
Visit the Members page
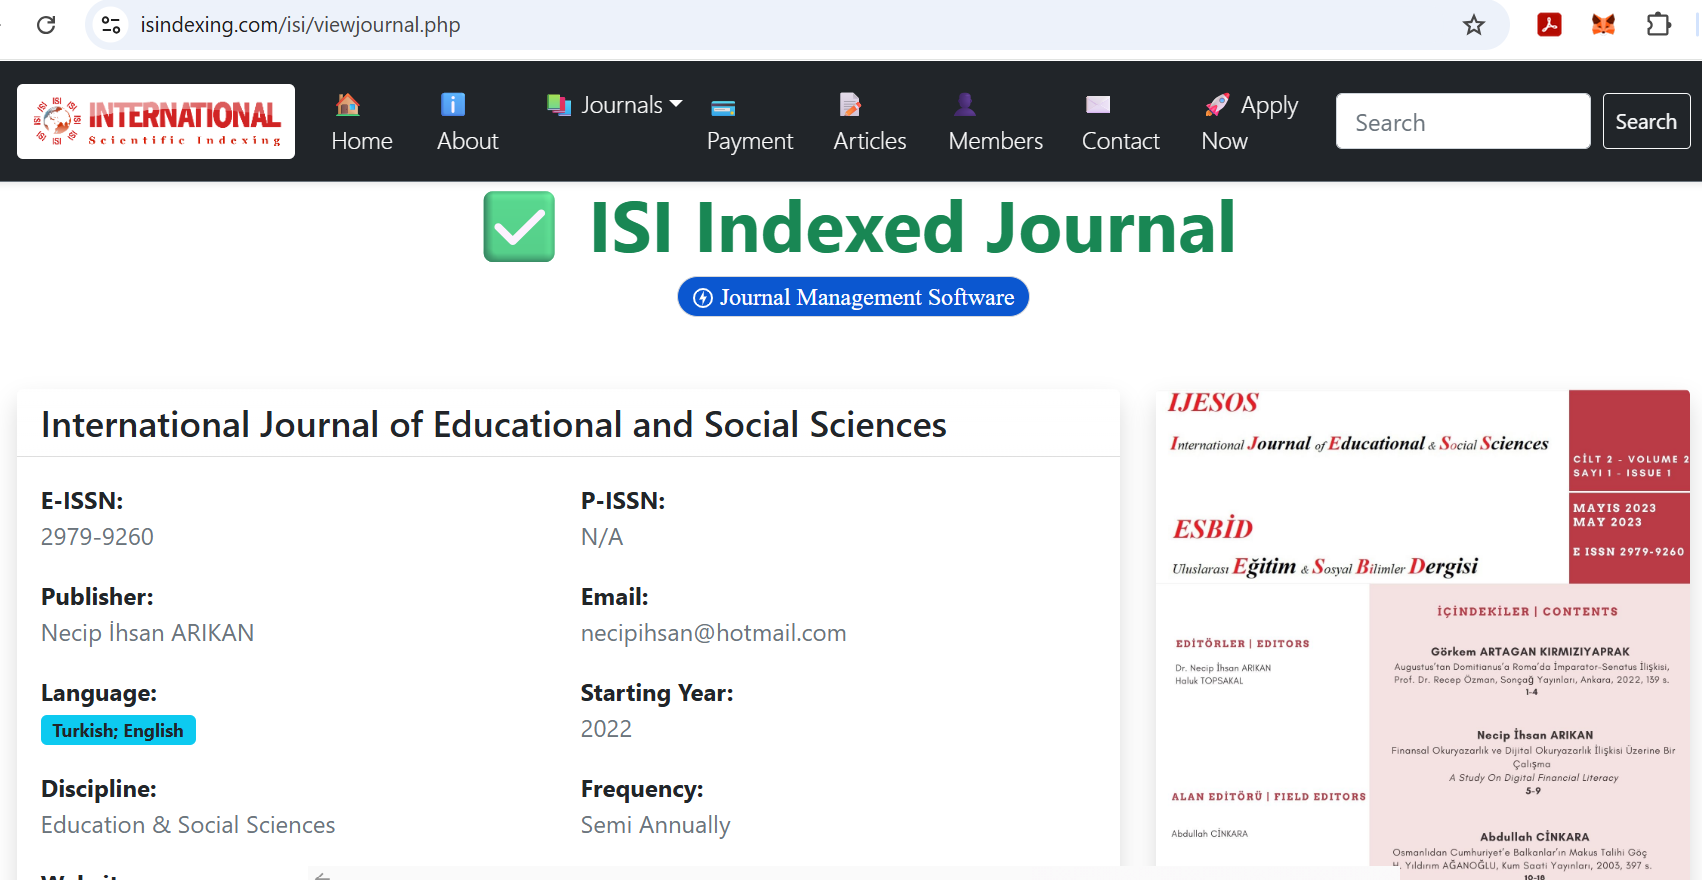995,122
